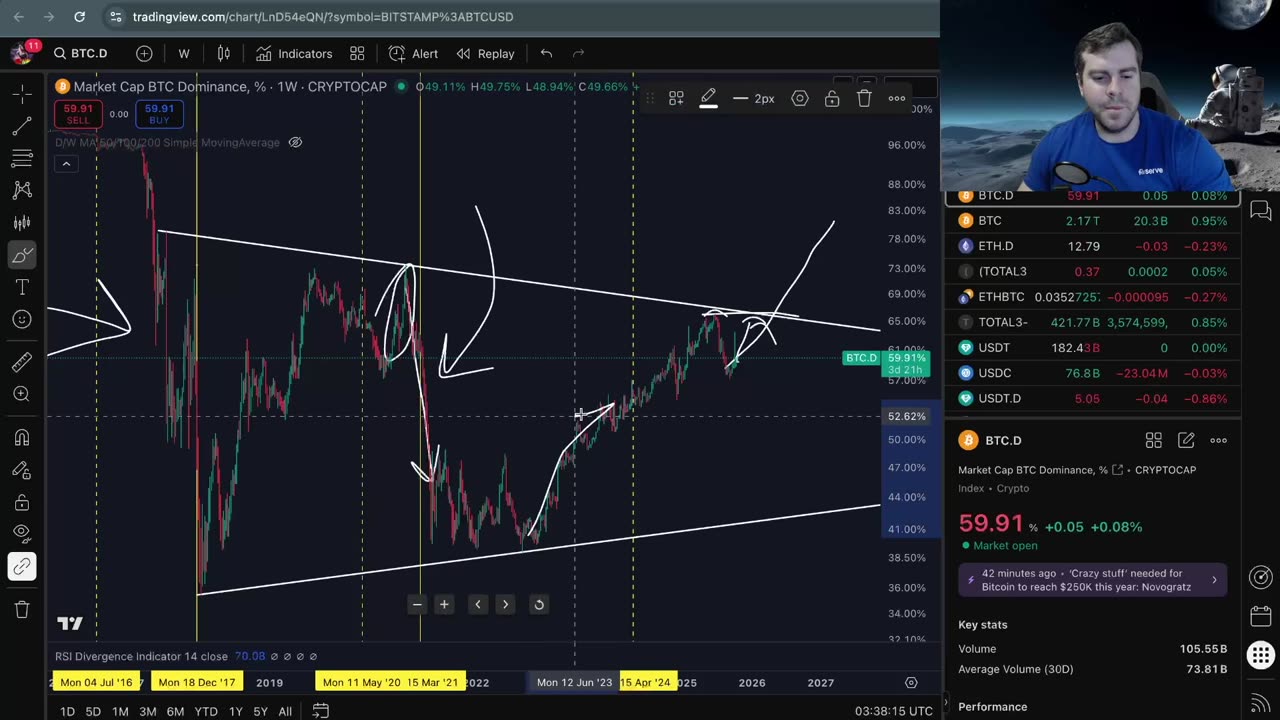The height and width of the screenshot is (720, 1280).
Task: Start bar Replay mode
Action: [486, 53]
